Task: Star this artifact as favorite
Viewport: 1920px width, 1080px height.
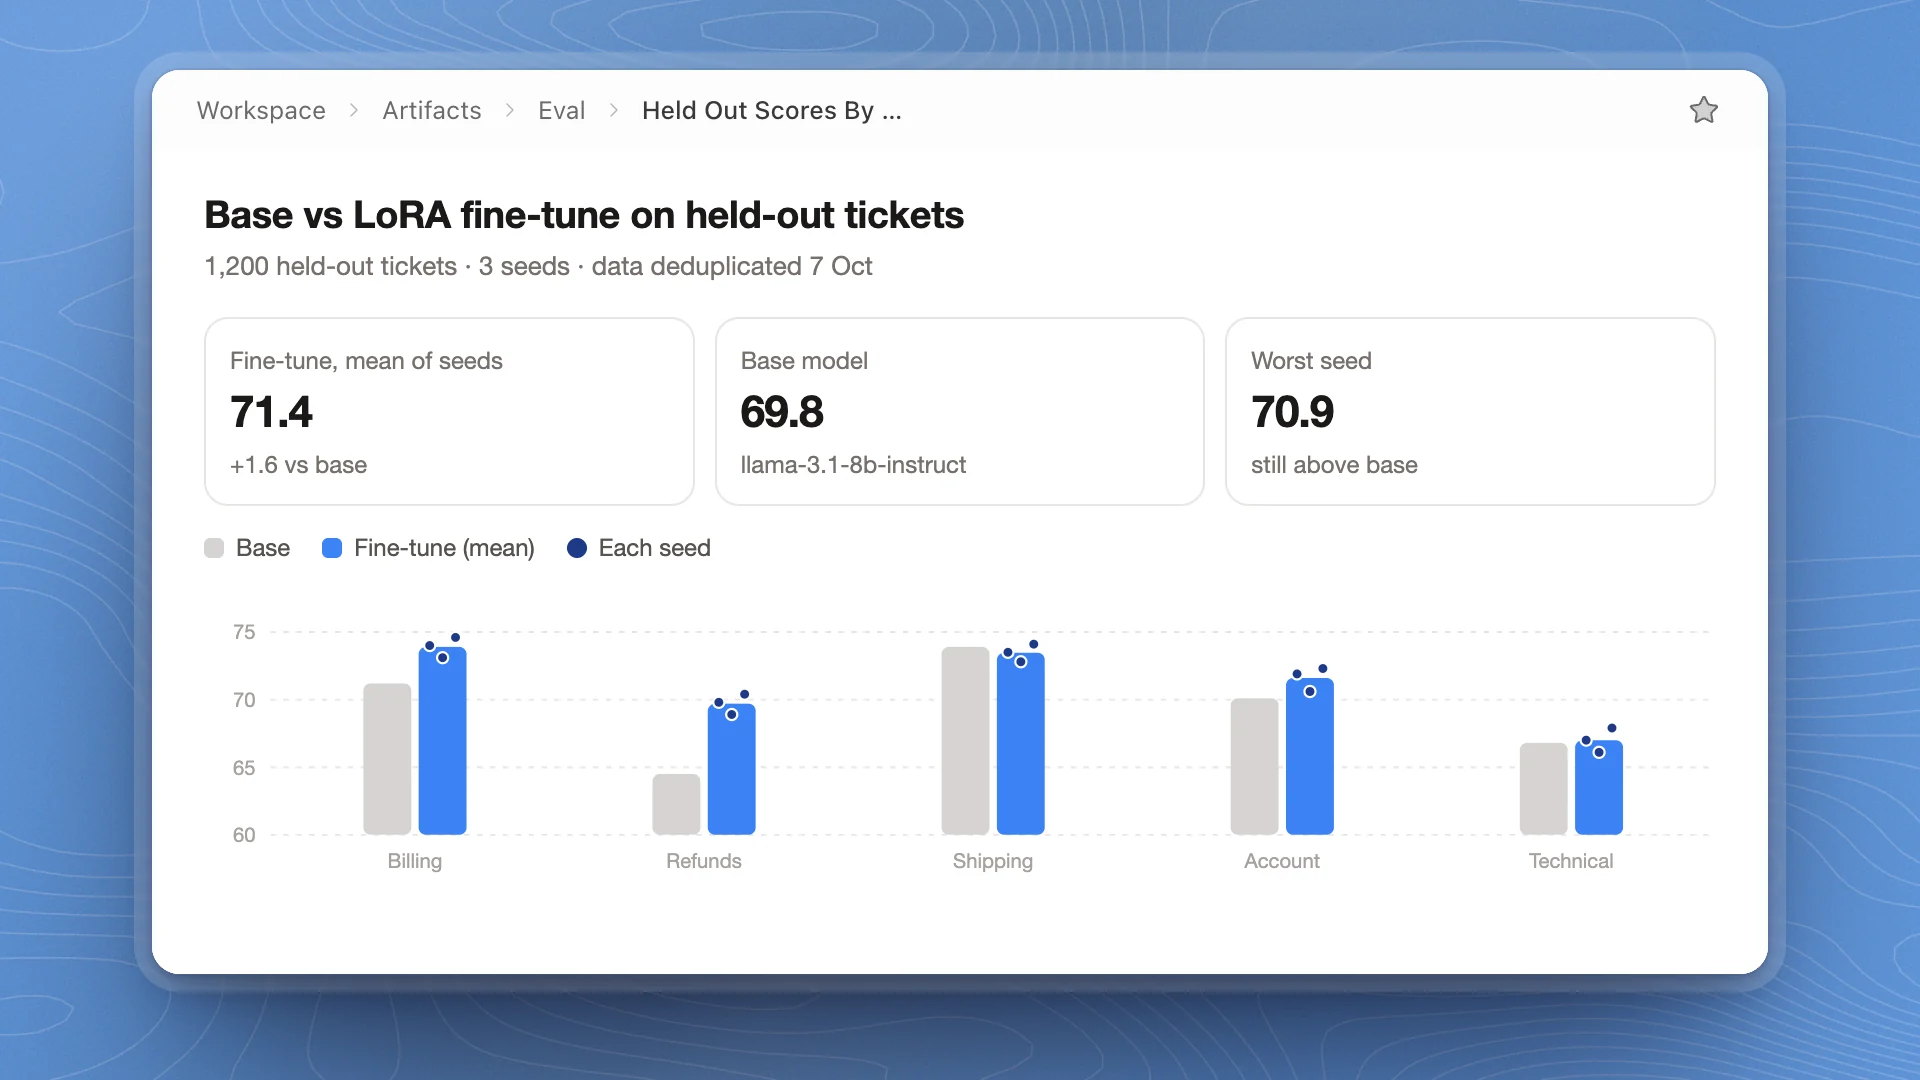Action: [1703, 110]
